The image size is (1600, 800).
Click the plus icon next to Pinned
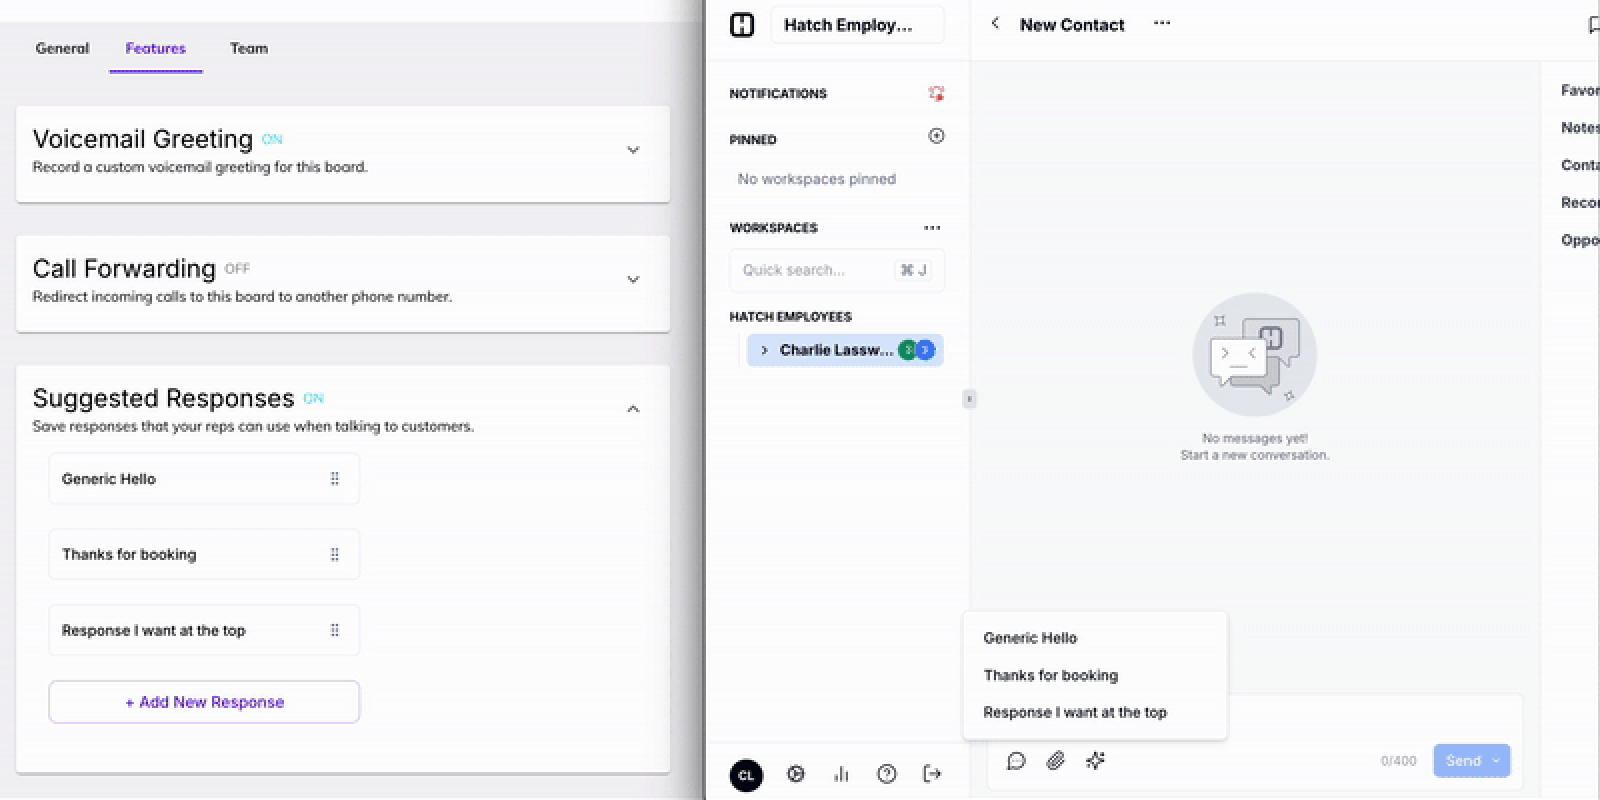(x=936, y=136)
